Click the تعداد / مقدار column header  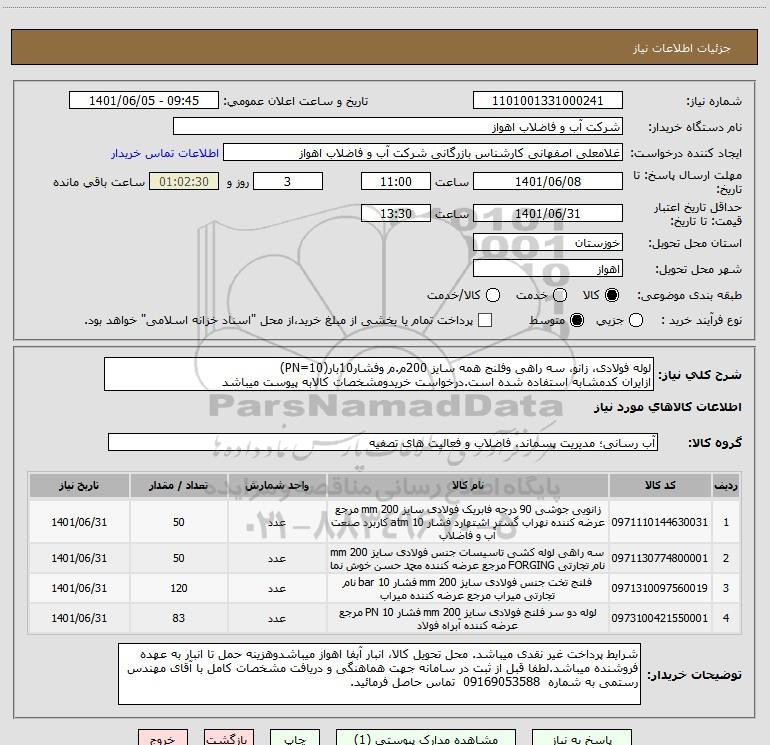[x=178, y=485]
